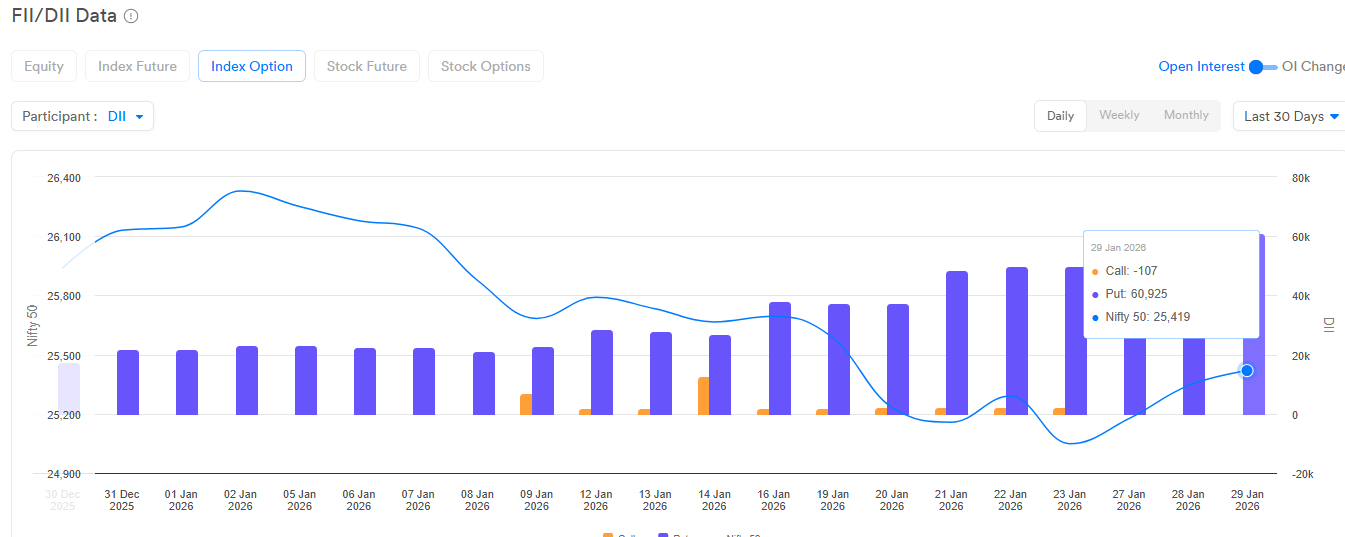Screen dimensions: 1345x537
Task: Open the Participant DII dropdown
Action: tap(82, 116)
